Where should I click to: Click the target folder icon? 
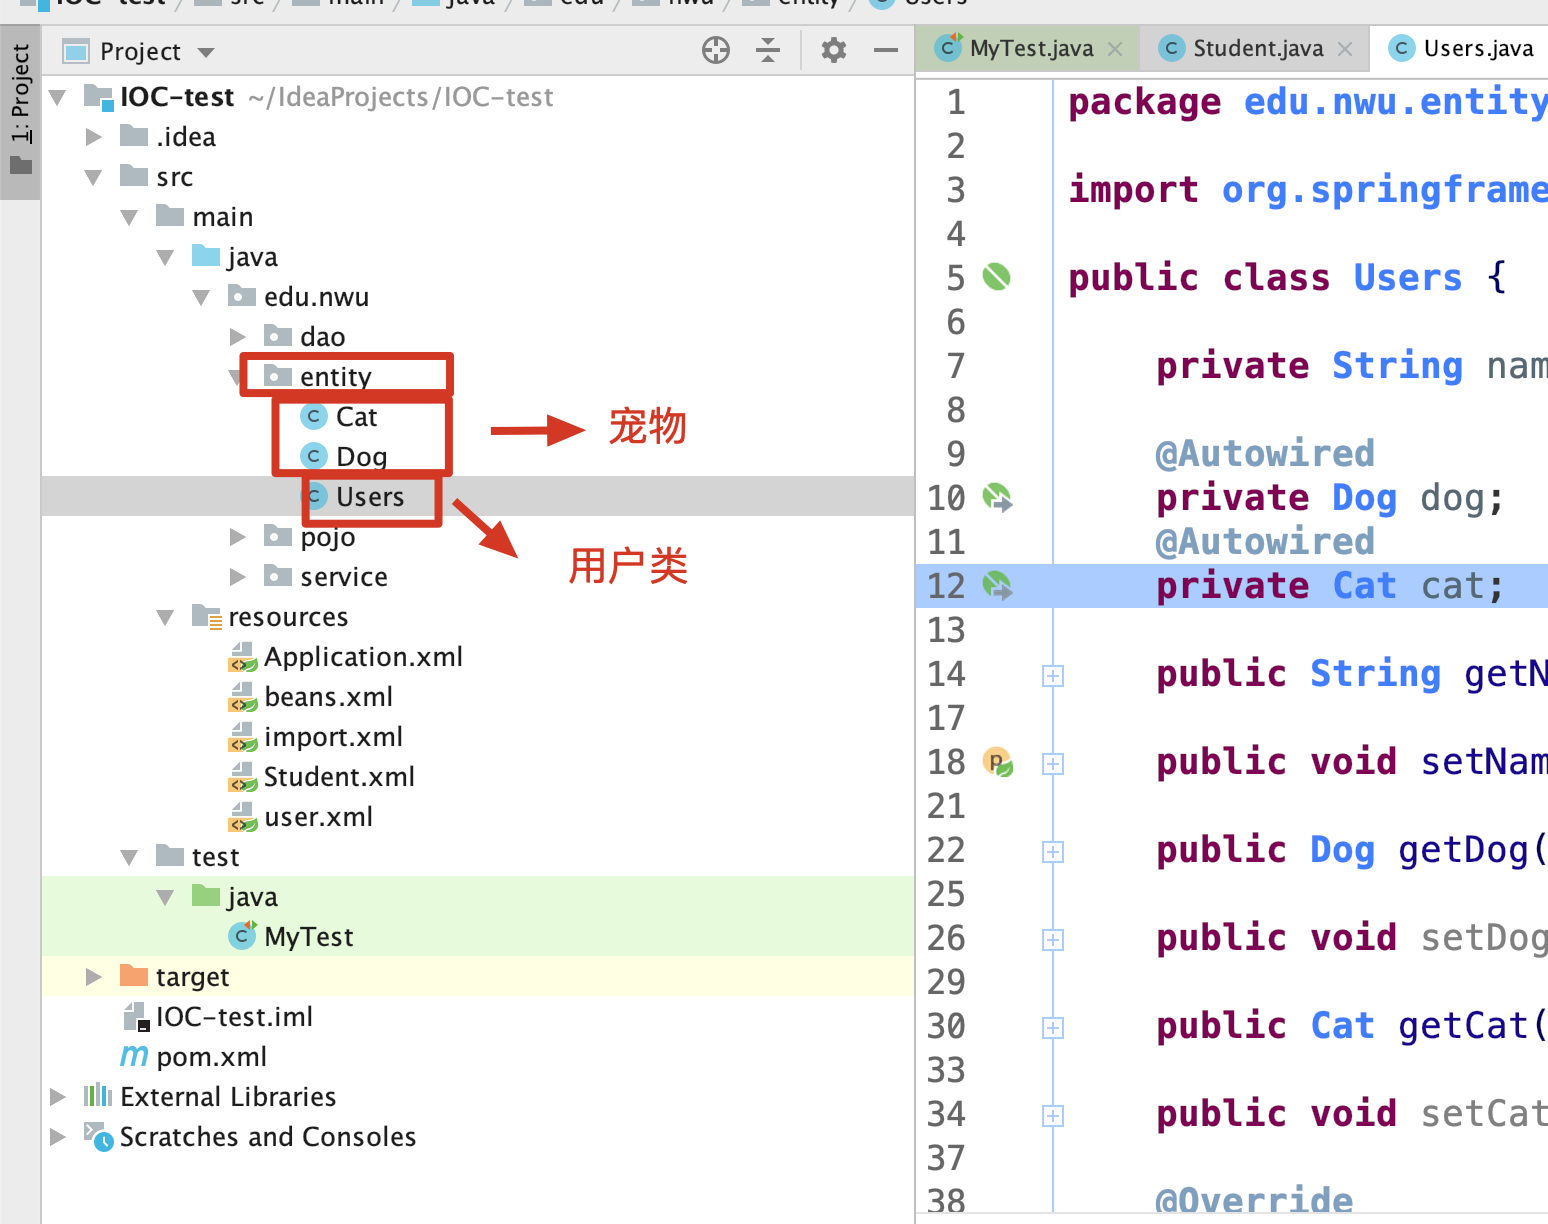tap(134, 975)
